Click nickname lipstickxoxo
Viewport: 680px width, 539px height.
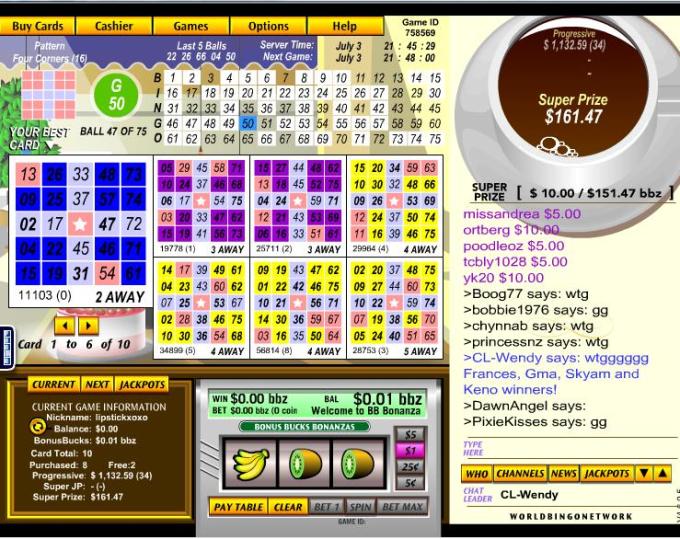click(x=121, y=418)
